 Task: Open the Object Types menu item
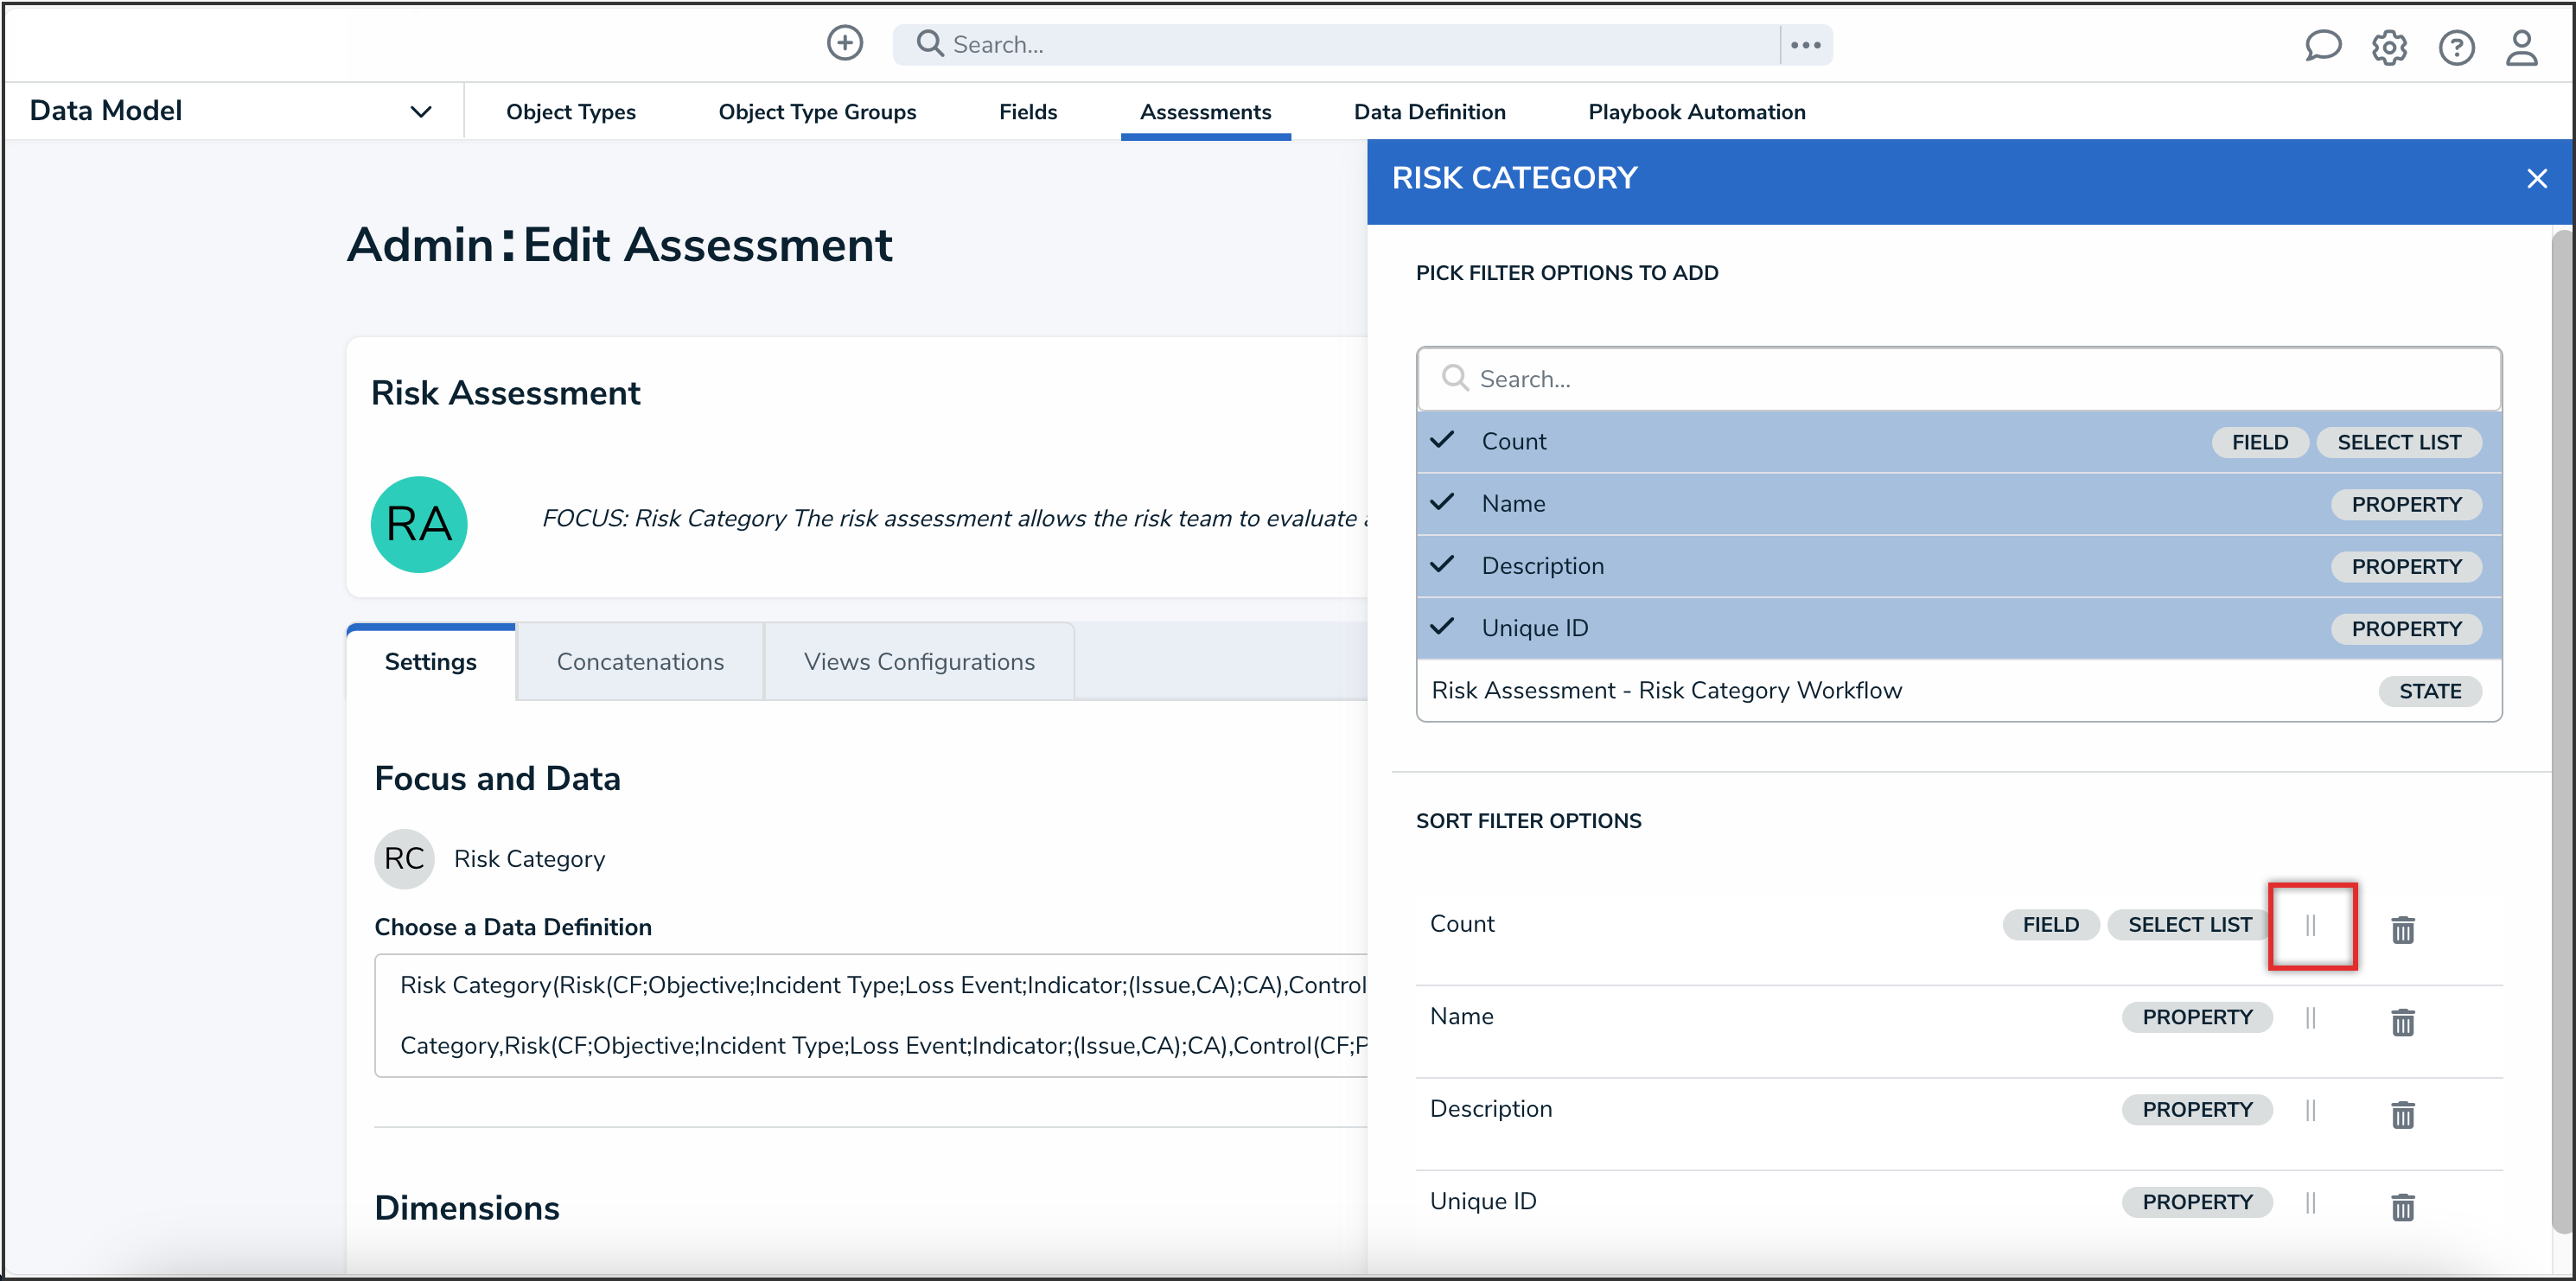(570, 112)
